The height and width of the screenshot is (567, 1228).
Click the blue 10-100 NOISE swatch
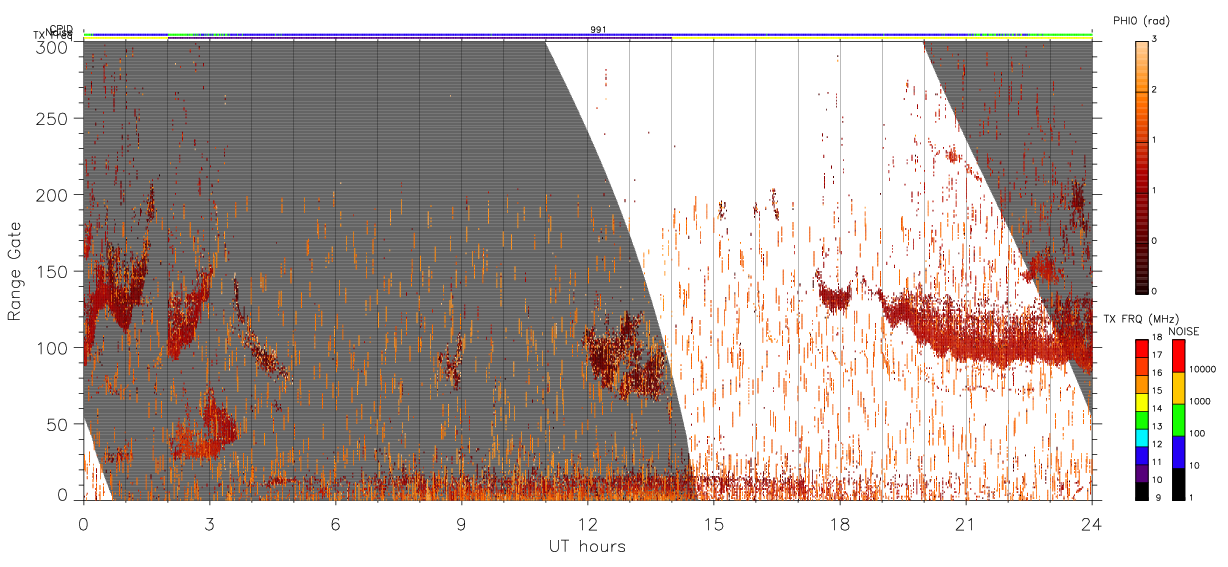pyautogui.click(x=1177, y=452)
